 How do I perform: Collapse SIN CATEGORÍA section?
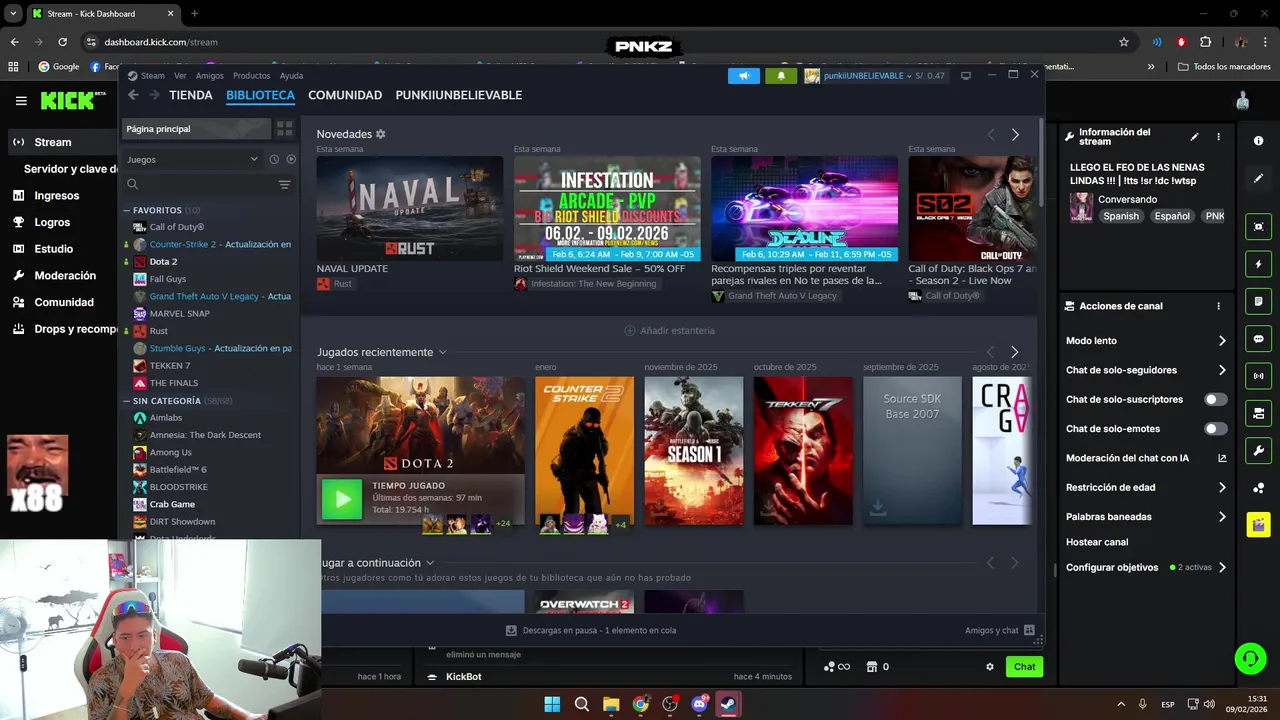point(127,401)
